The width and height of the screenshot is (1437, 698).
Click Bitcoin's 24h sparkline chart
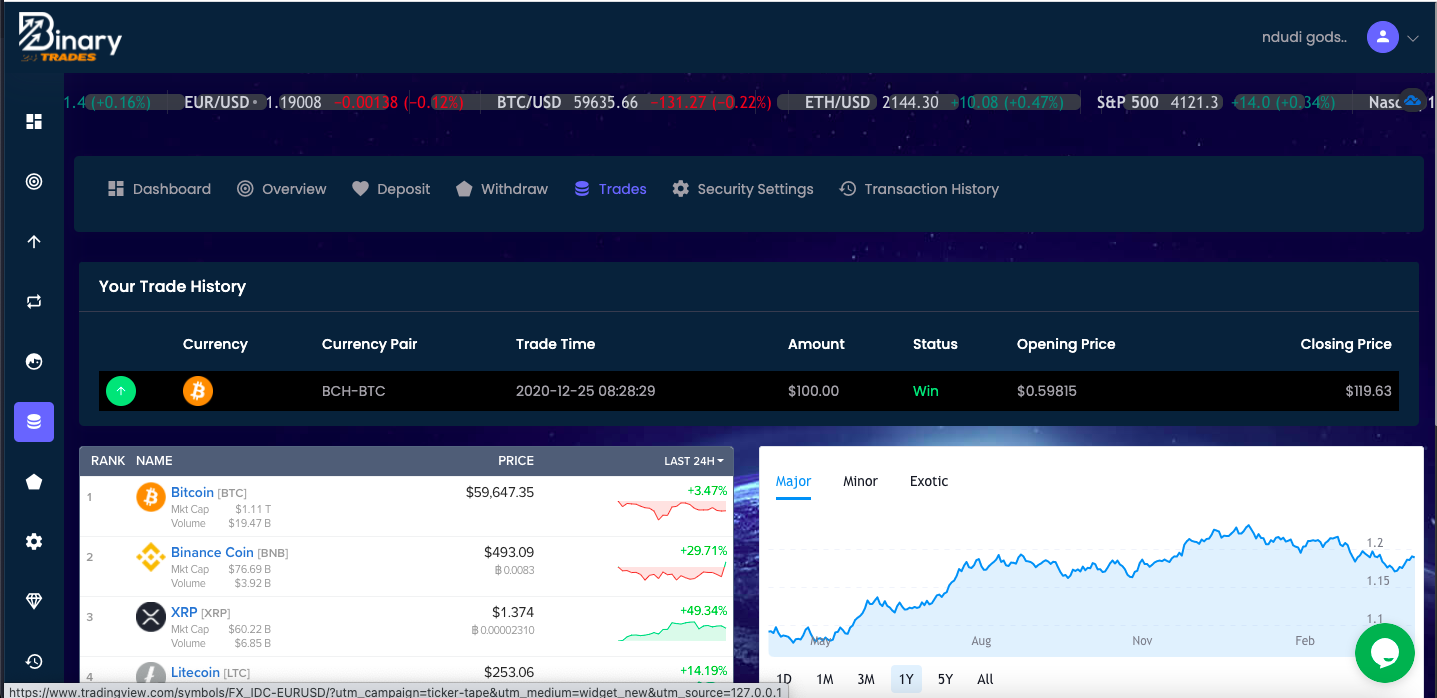click(672, 509)
